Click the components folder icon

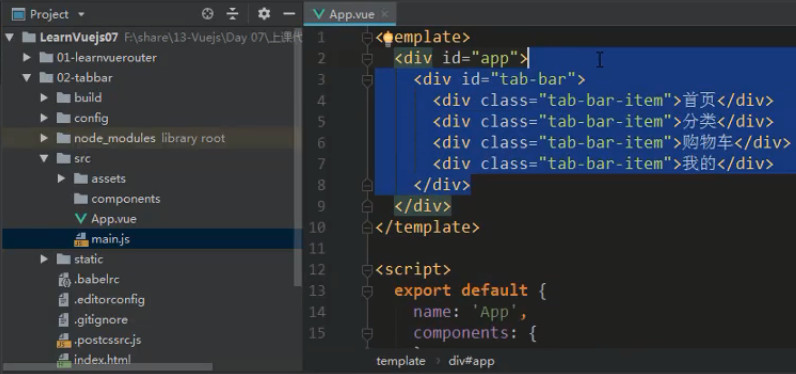[81, 199]
